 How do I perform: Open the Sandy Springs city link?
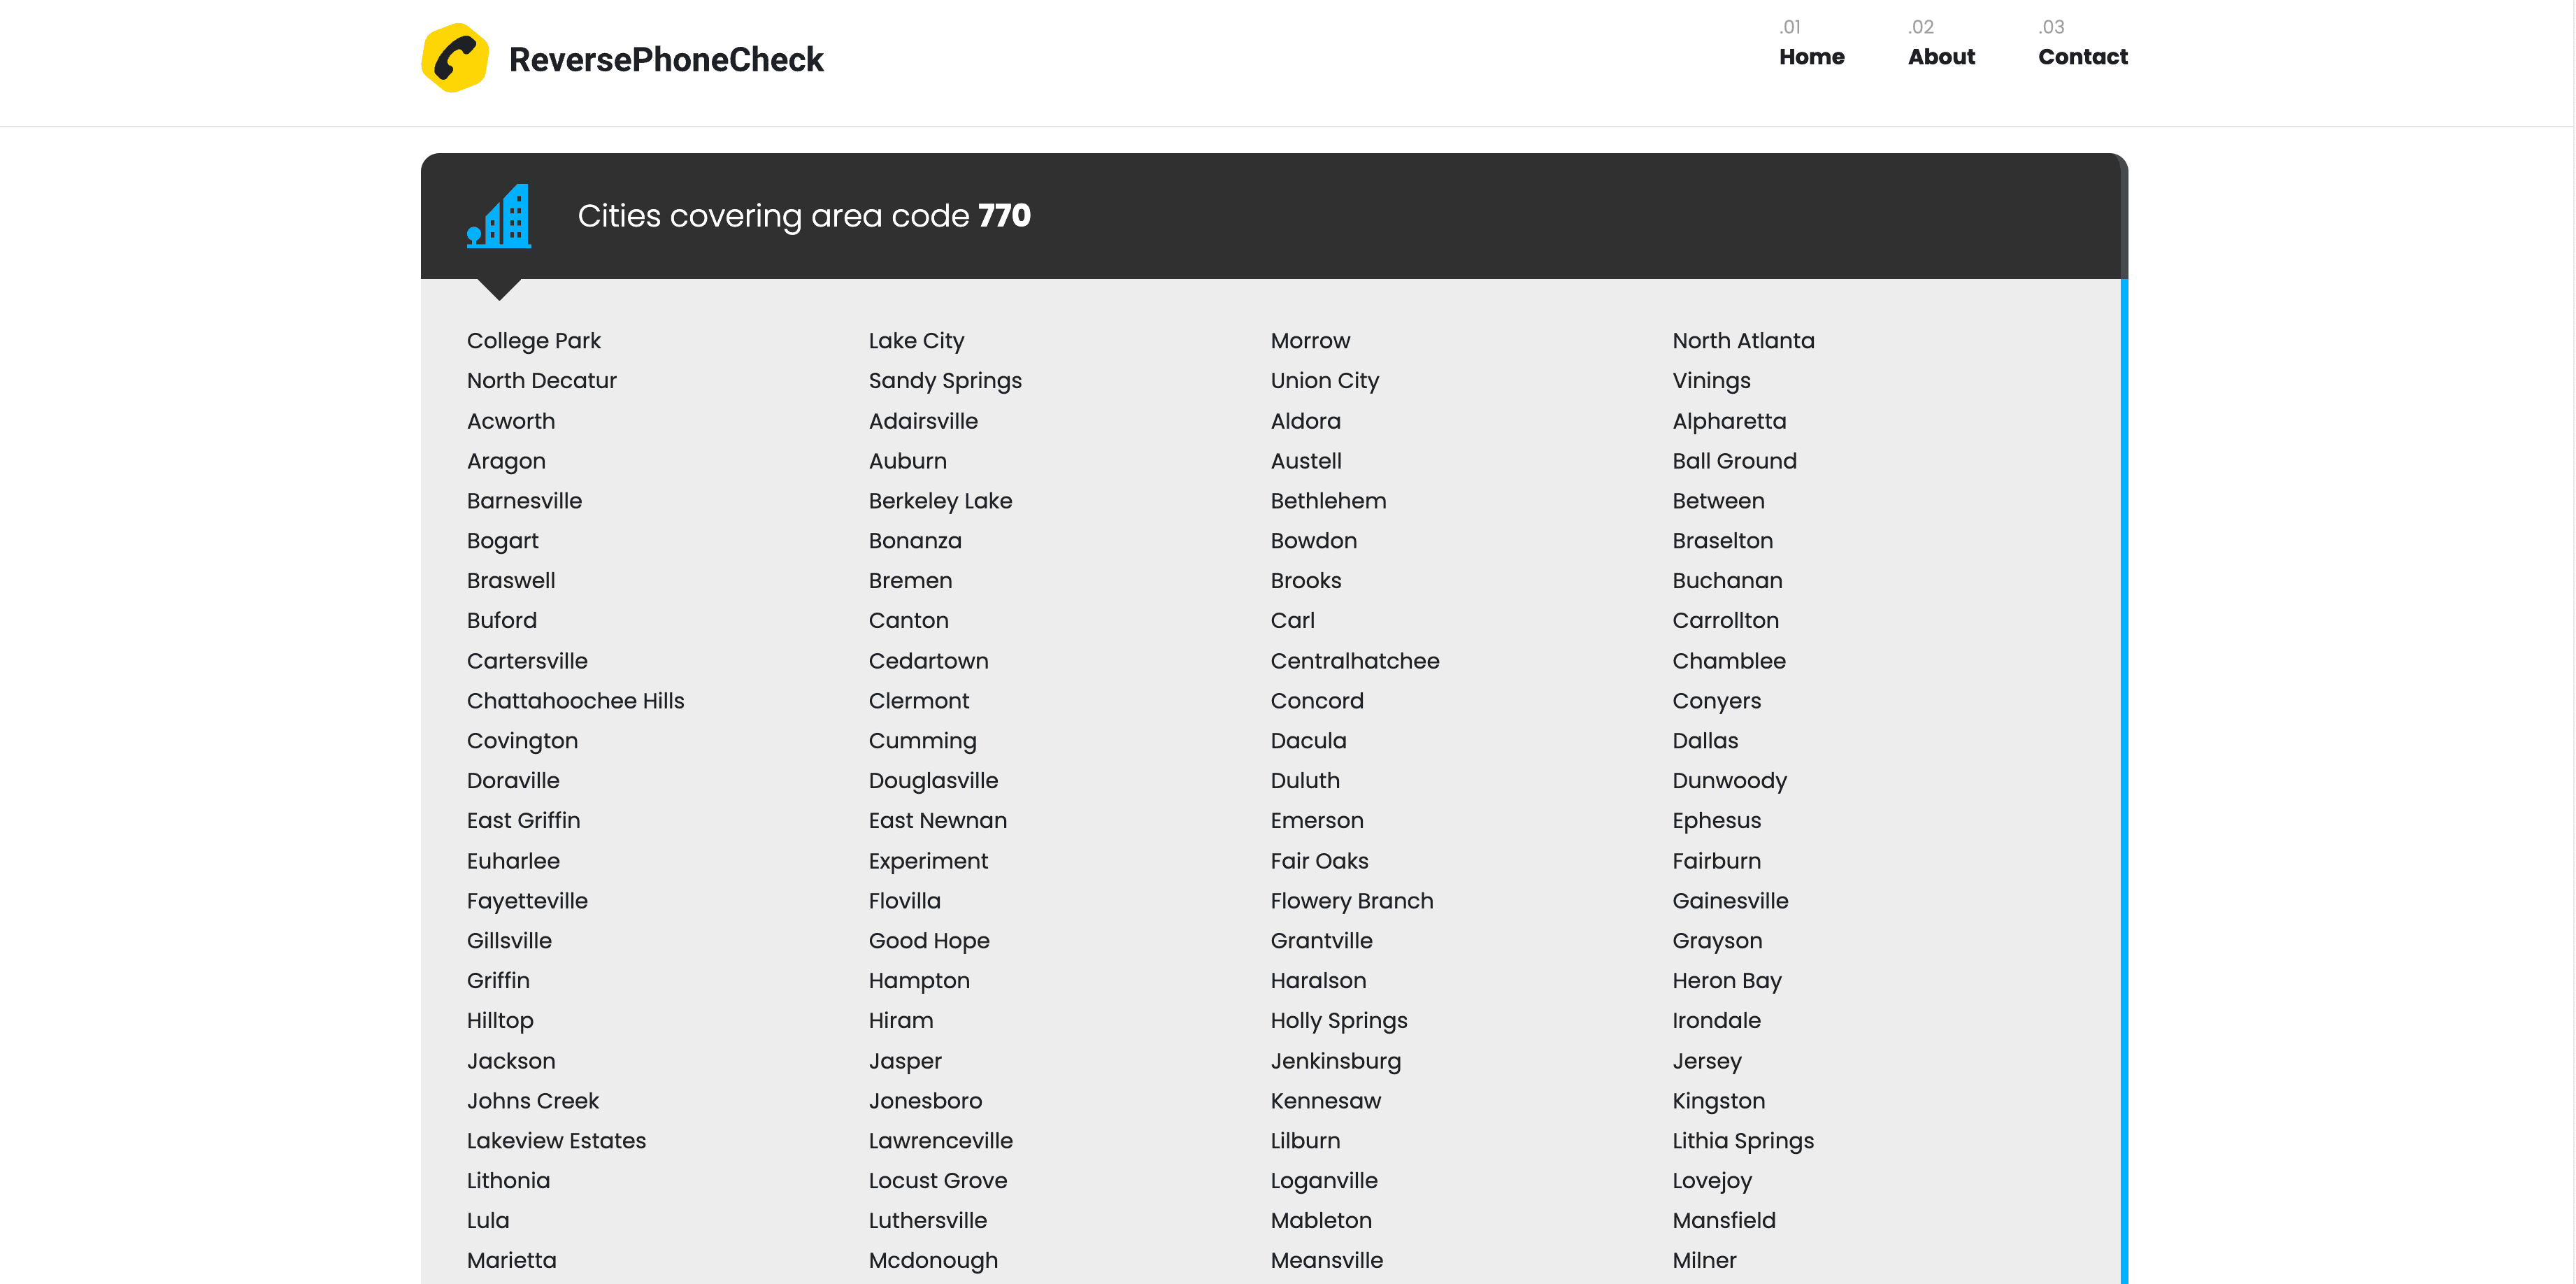click(945, 381)
